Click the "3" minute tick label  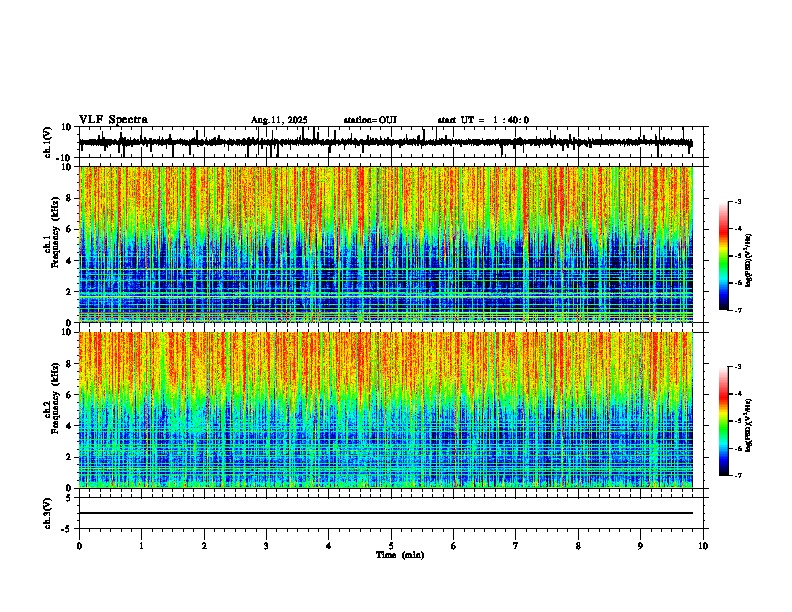[x=266, y=546]
